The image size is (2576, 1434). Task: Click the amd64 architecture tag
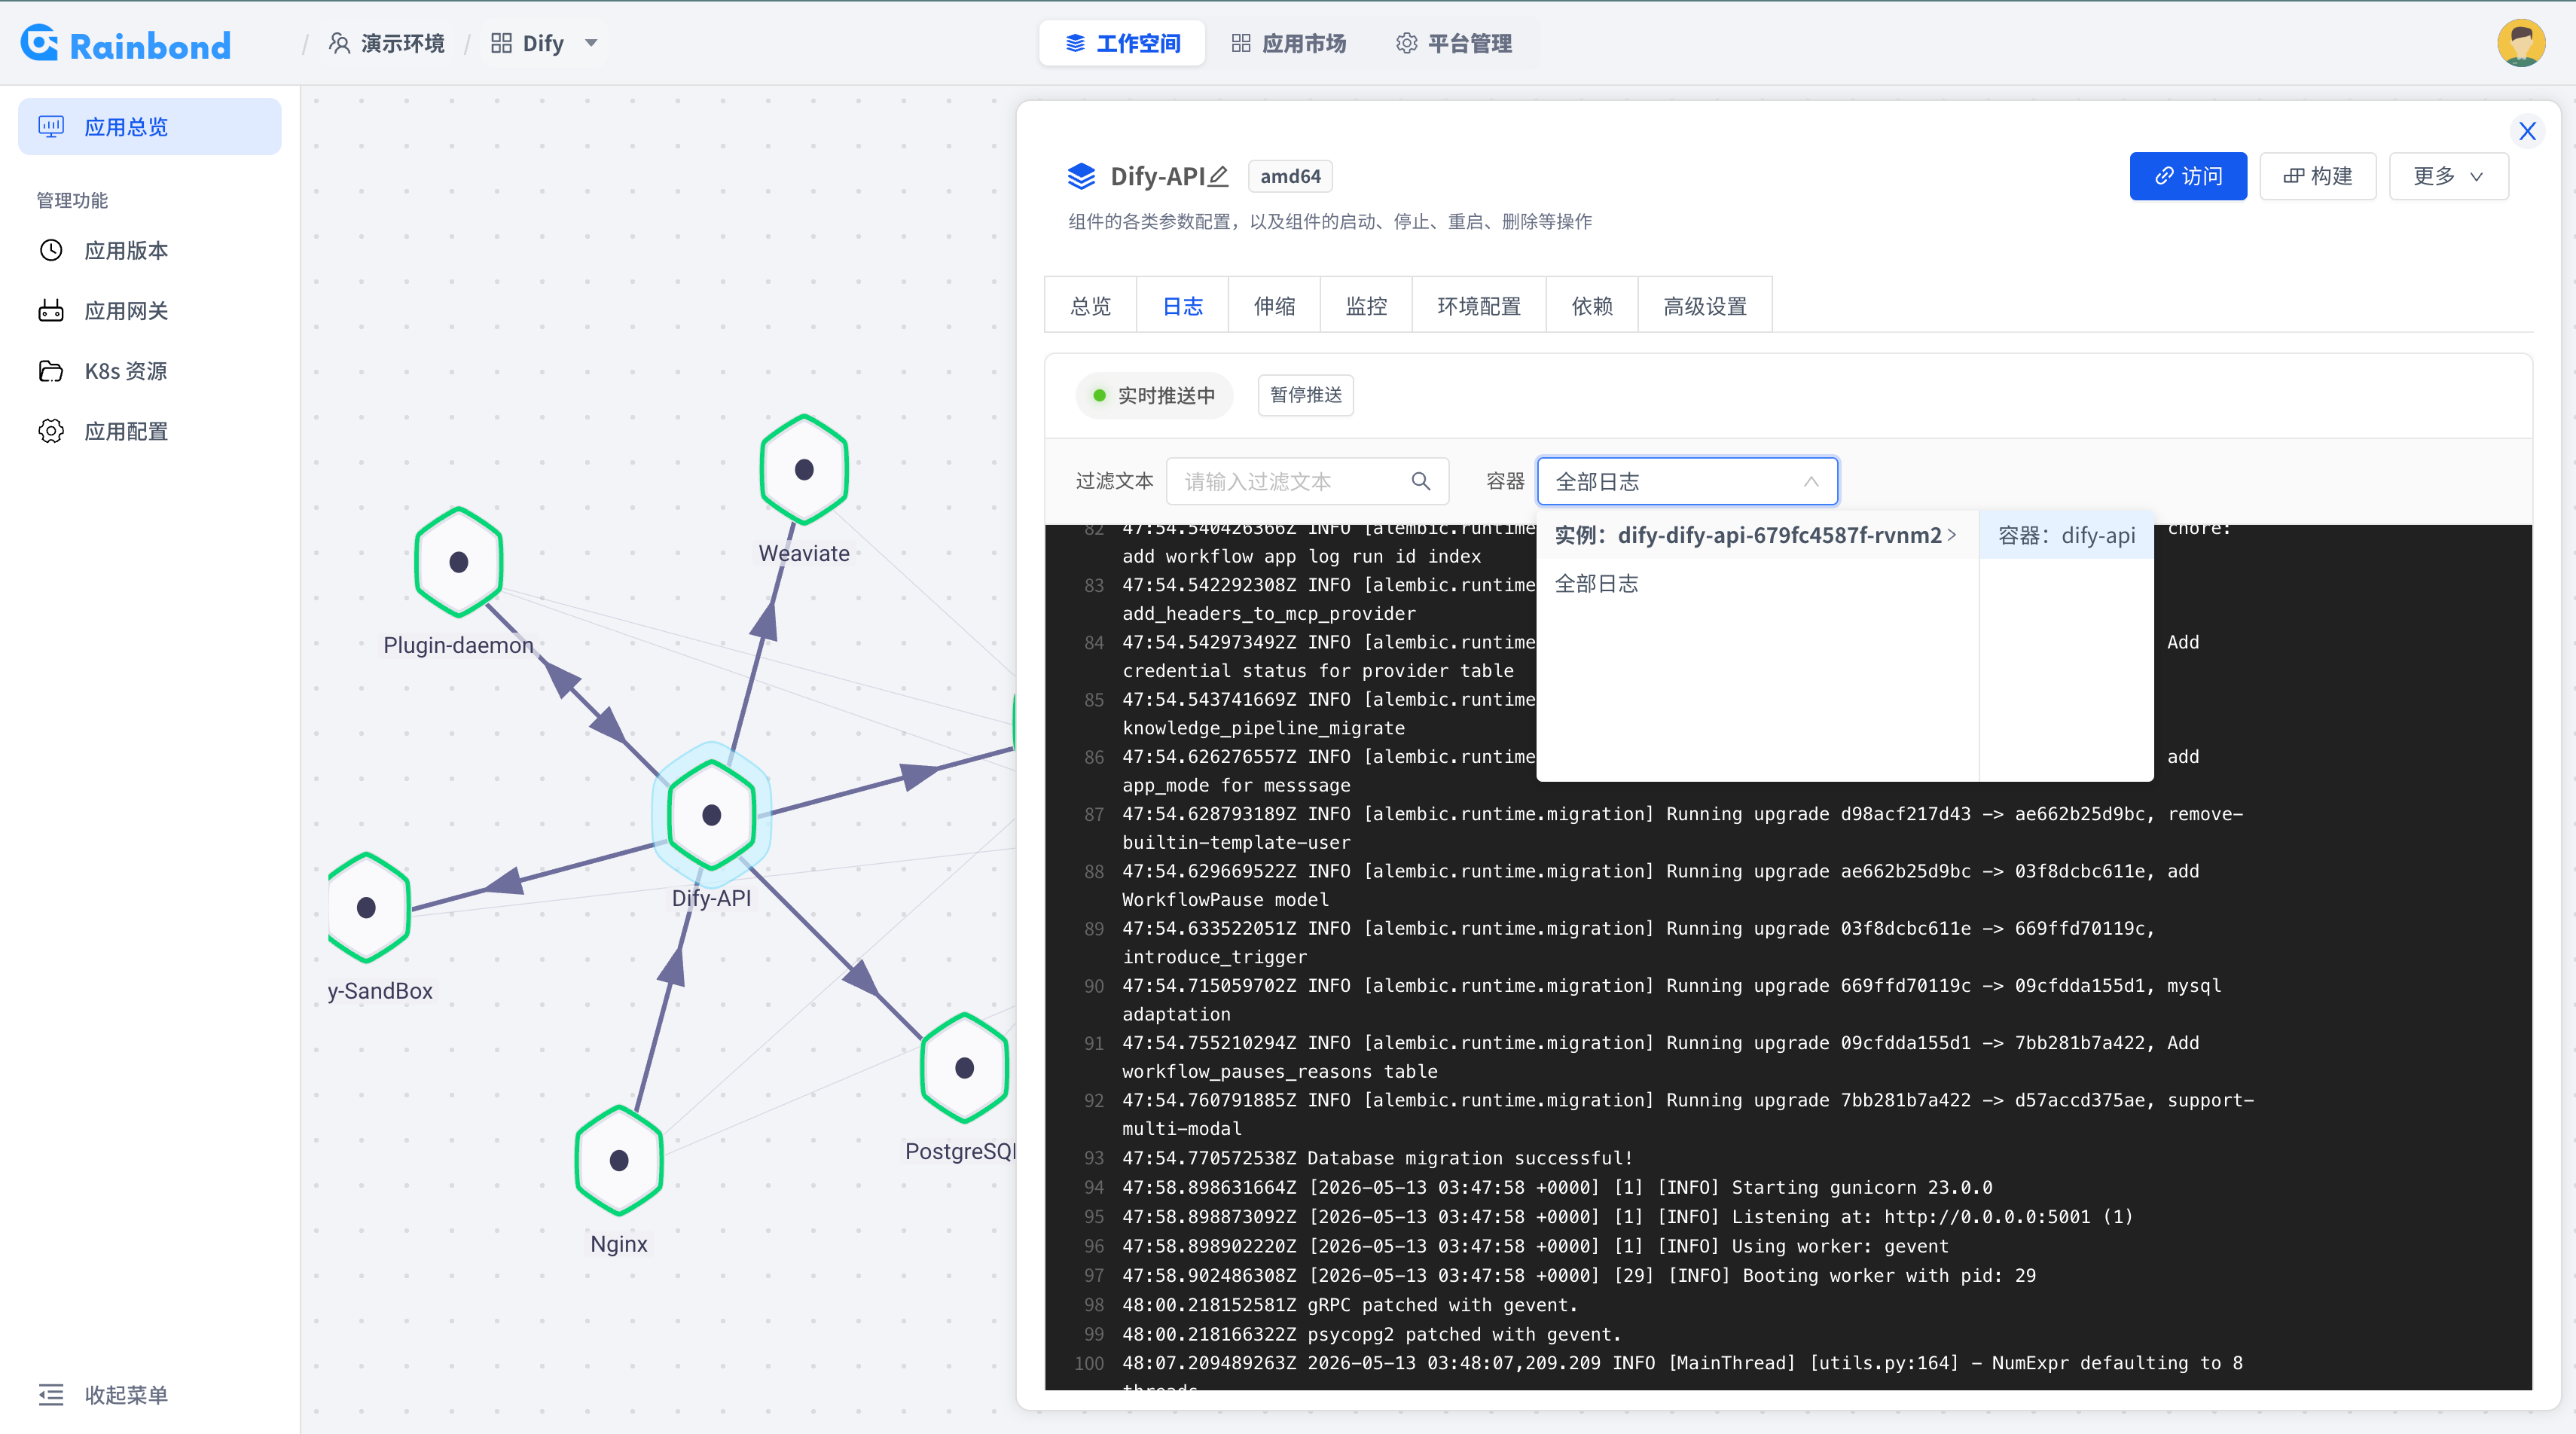[x=1290, y=176]
